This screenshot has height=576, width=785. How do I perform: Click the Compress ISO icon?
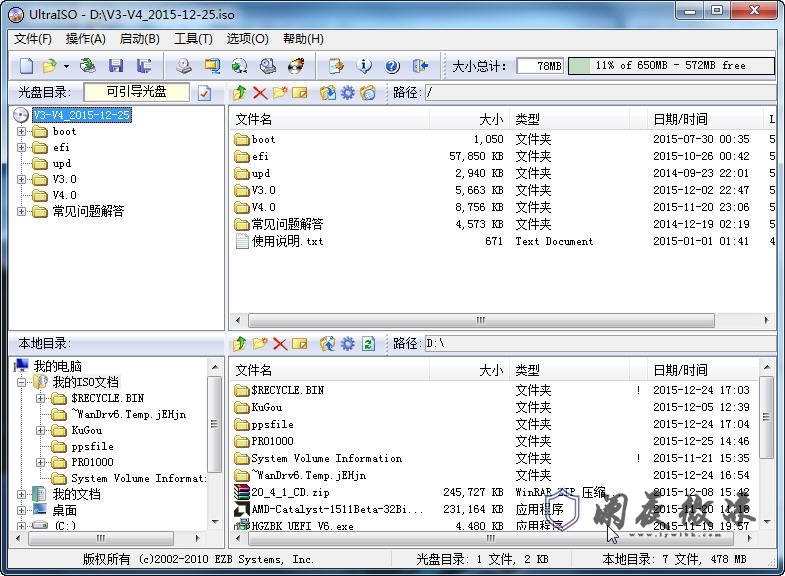coord(212,66)
